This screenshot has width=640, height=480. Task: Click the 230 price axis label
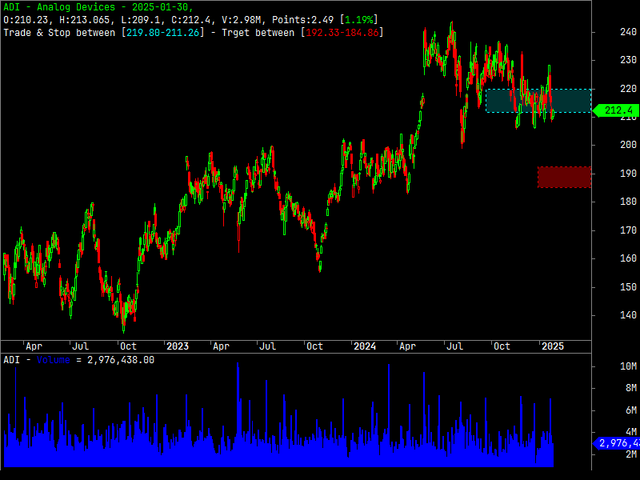(x=628, y=60)
